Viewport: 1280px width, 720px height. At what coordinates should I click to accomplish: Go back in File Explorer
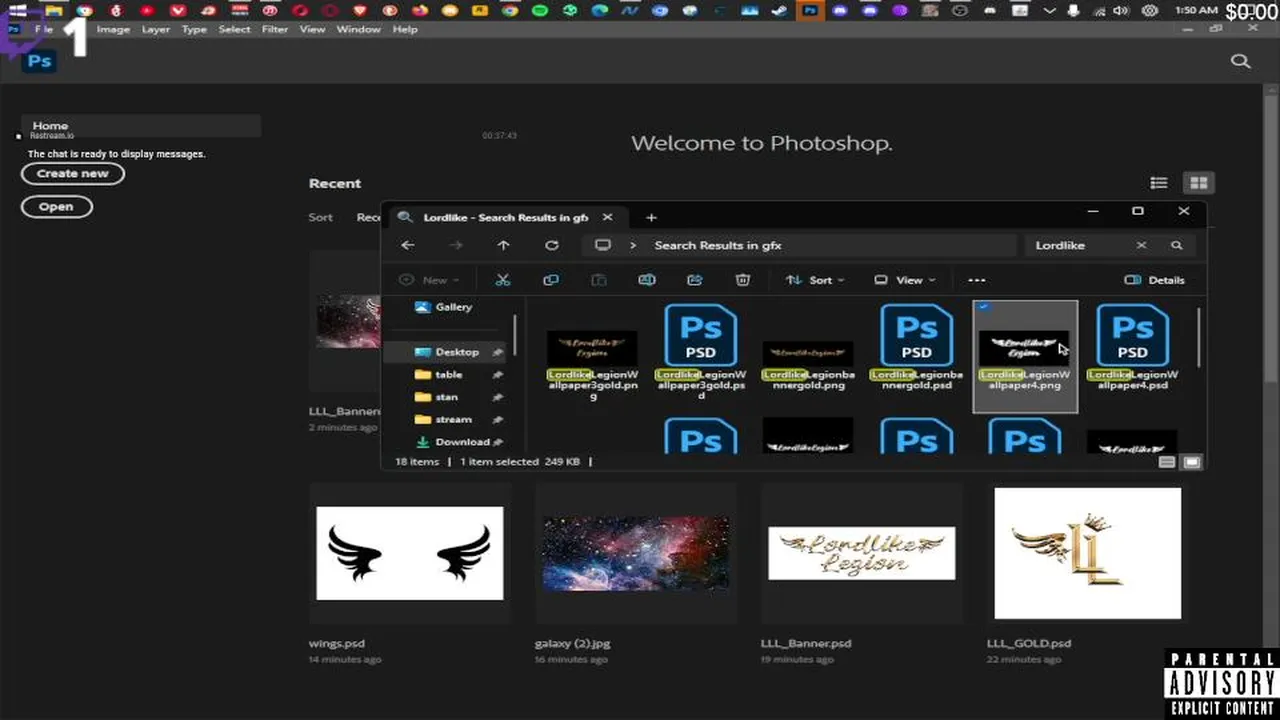[x=408, y=245]
